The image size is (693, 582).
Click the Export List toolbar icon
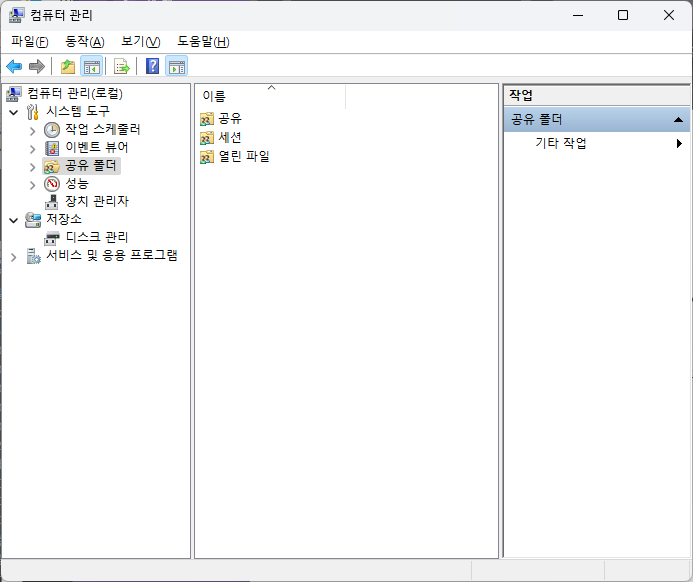click(122, 67)
